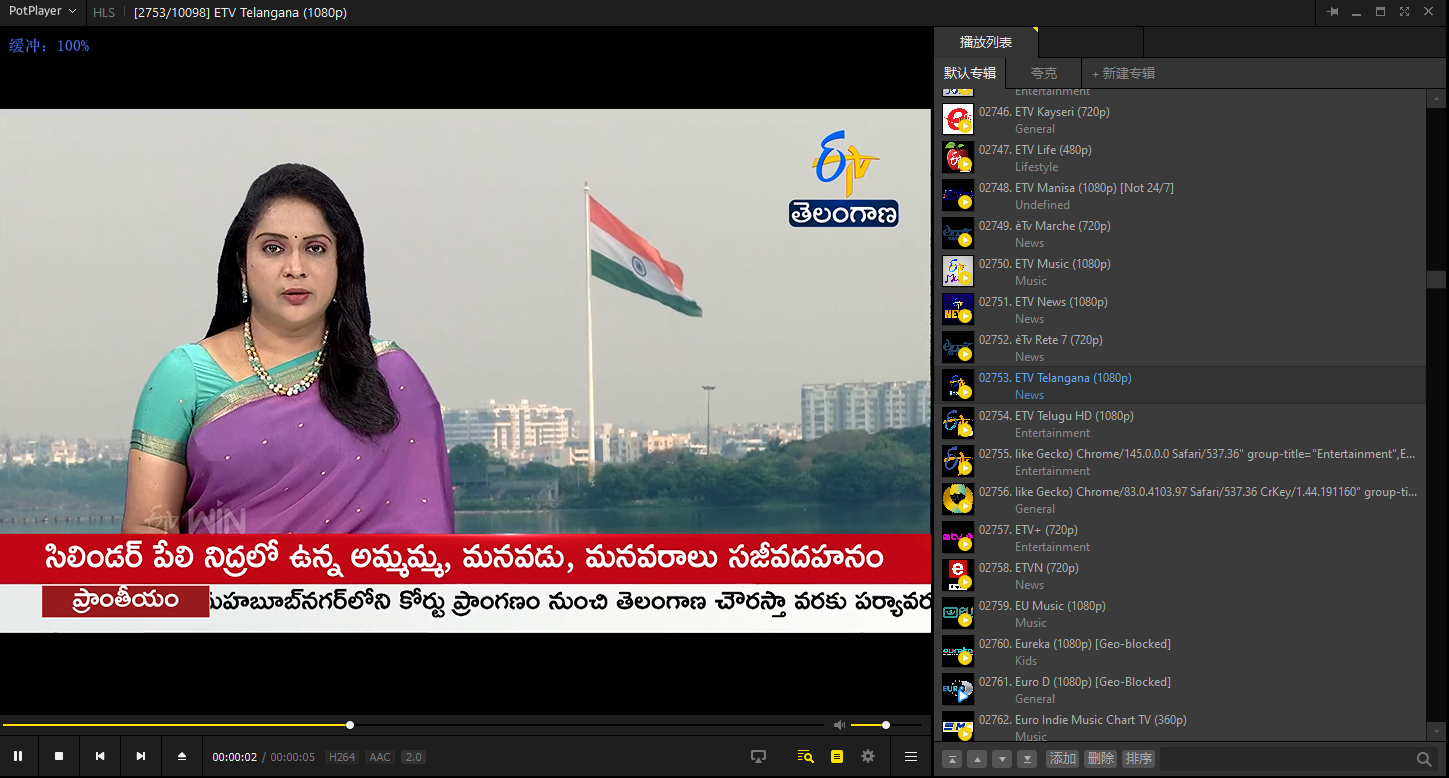Open the playlist search icon with magnifier
Viewport: 1449px width, 778px height.
(x=805, y=757)
